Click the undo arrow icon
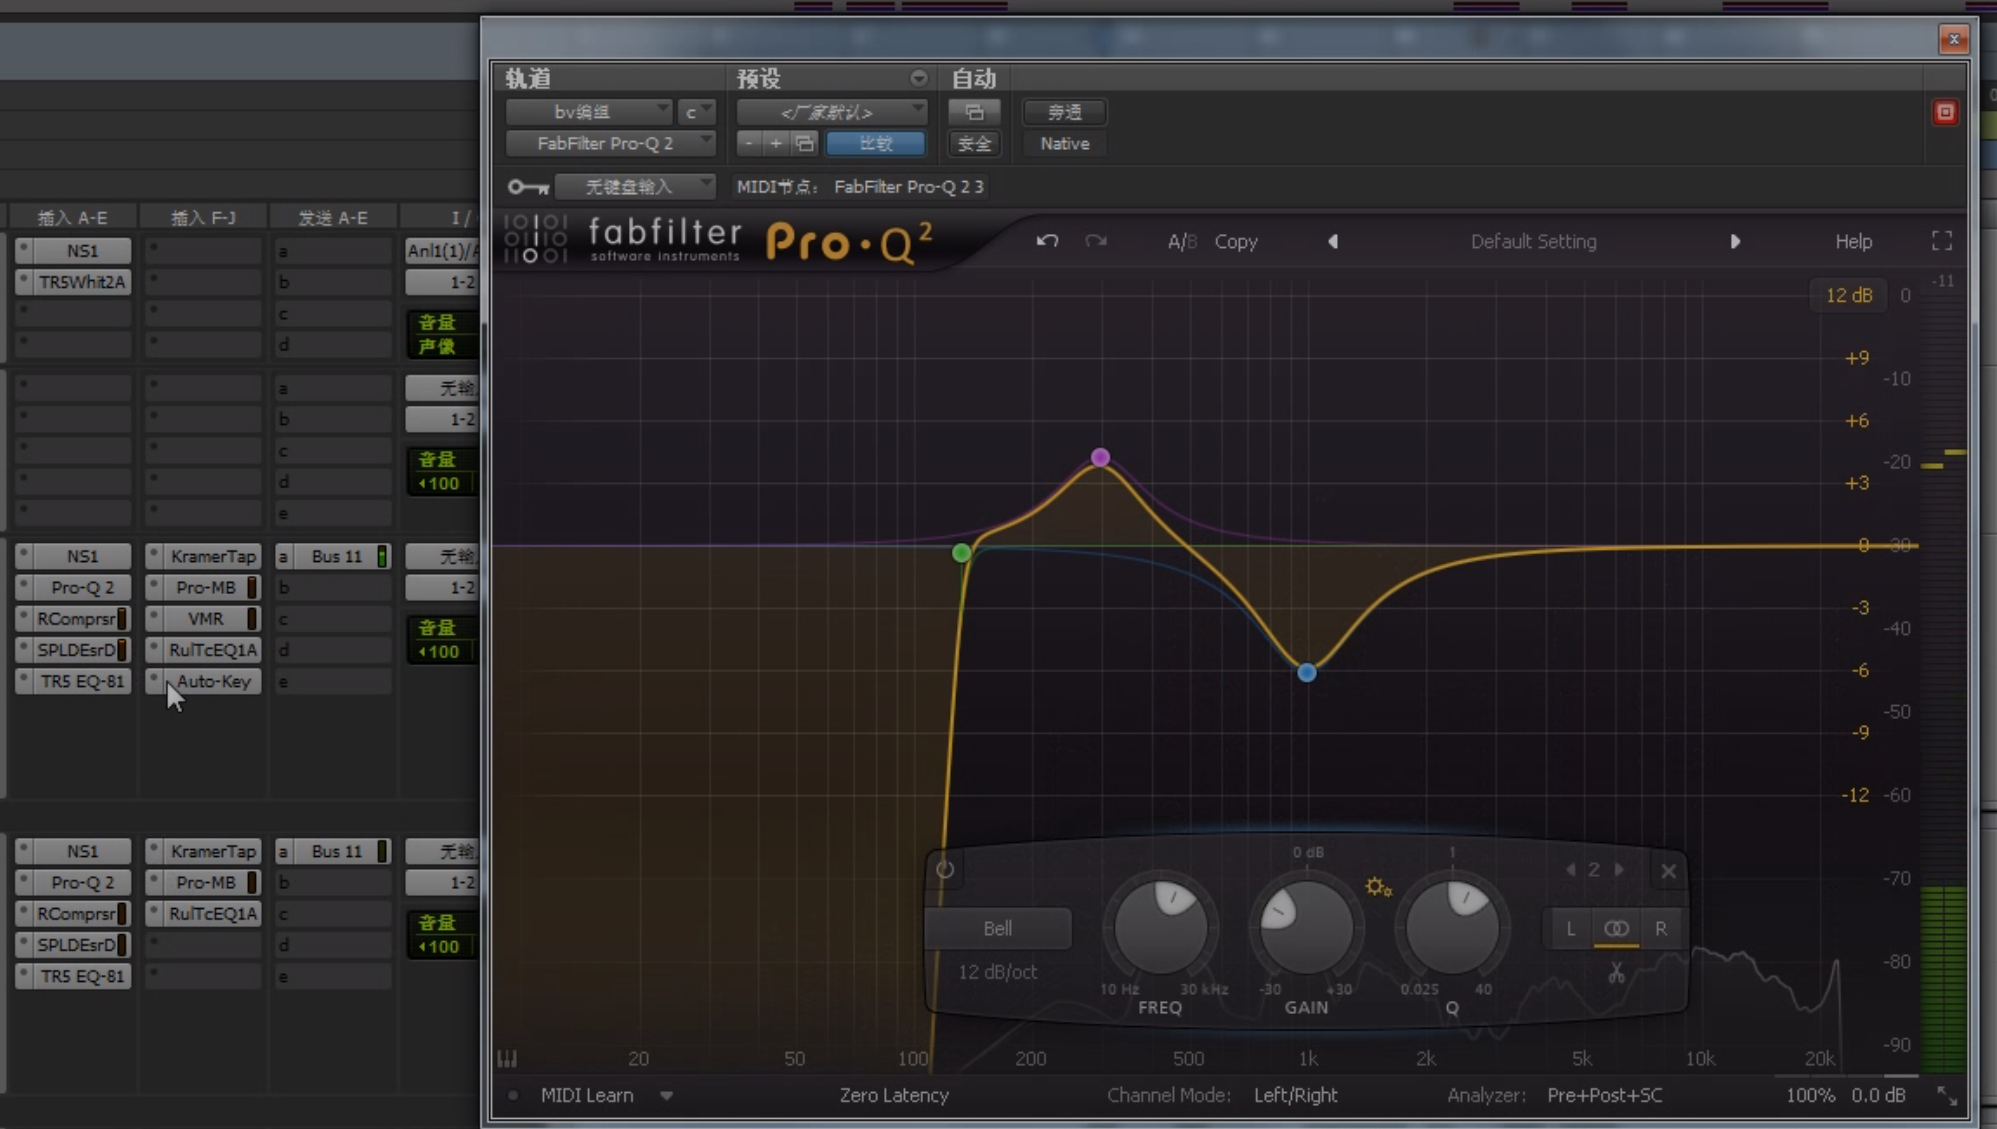The height and width of the screenshot is (1129, 1997). (x=1047, y=241)
